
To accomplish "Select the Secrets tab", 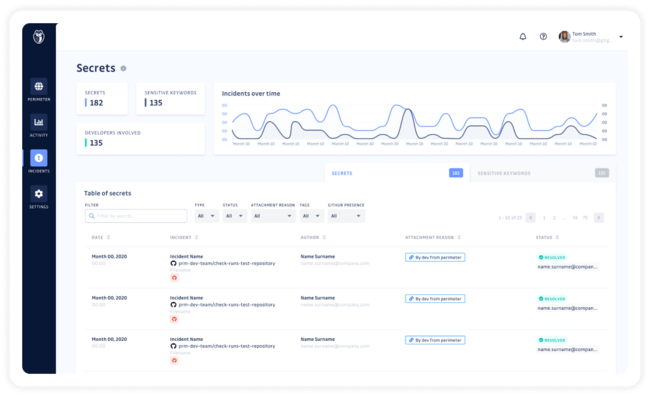I will pos(397,173).
